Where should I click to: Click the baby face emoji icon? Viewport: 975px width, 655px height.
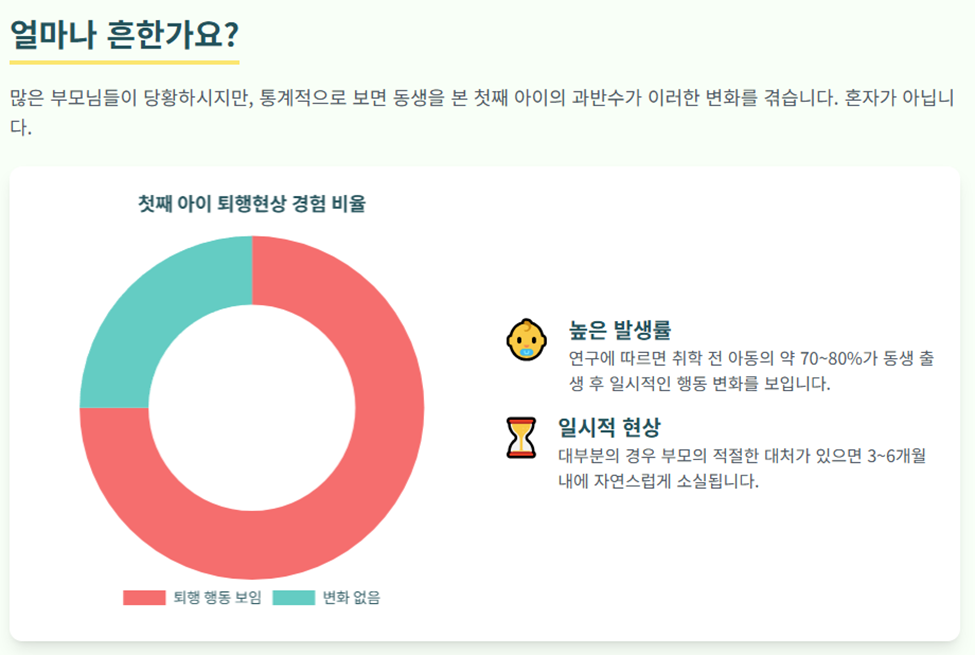pyautogui.click(x=526, y=339)
